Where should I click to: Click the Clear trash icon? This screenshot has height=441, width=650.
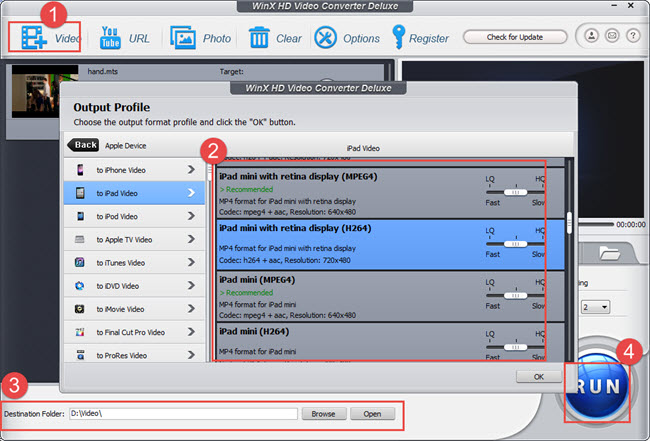click(259, 38)
